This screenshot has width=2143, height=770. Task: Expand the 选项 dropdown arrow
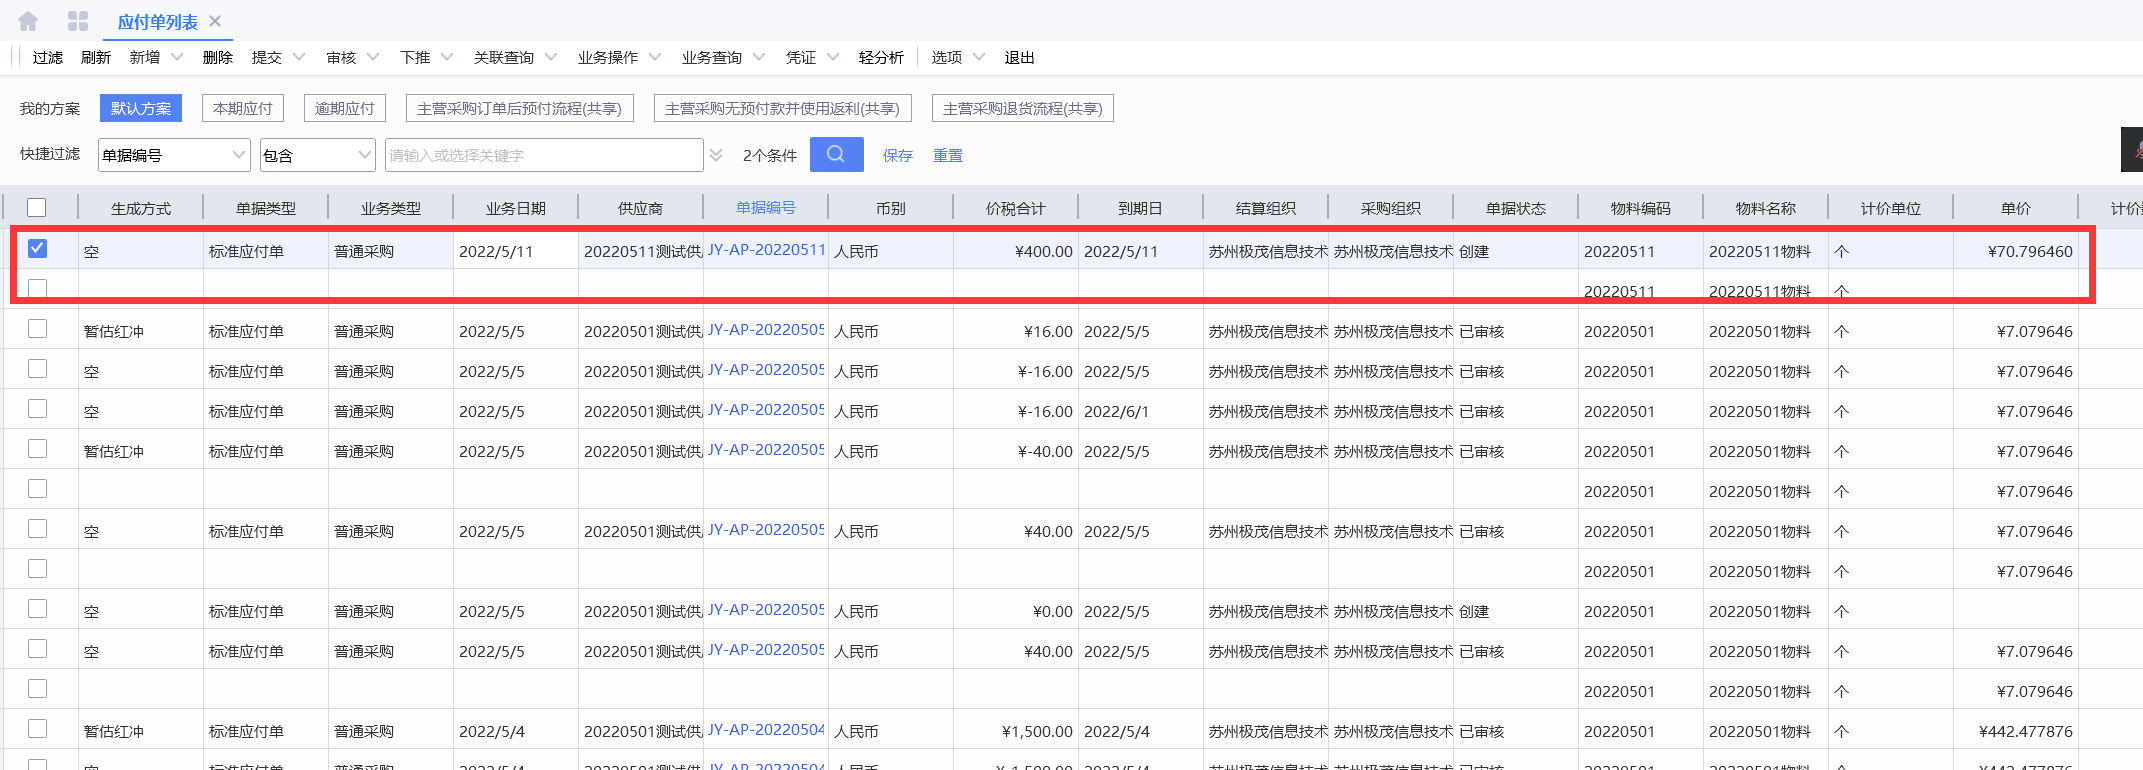pos(979,57)
